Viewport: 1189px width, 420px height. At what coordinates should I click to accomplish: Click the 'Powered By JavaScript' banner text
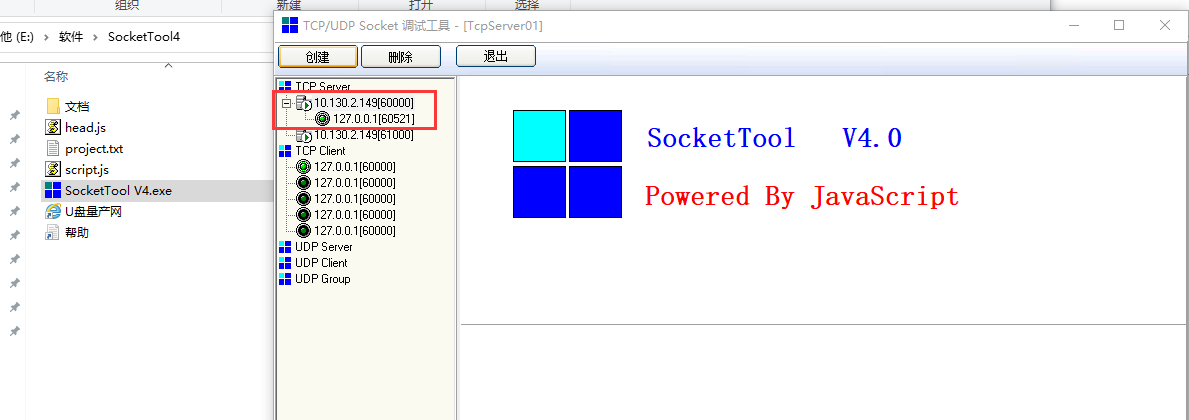[802, 196]
